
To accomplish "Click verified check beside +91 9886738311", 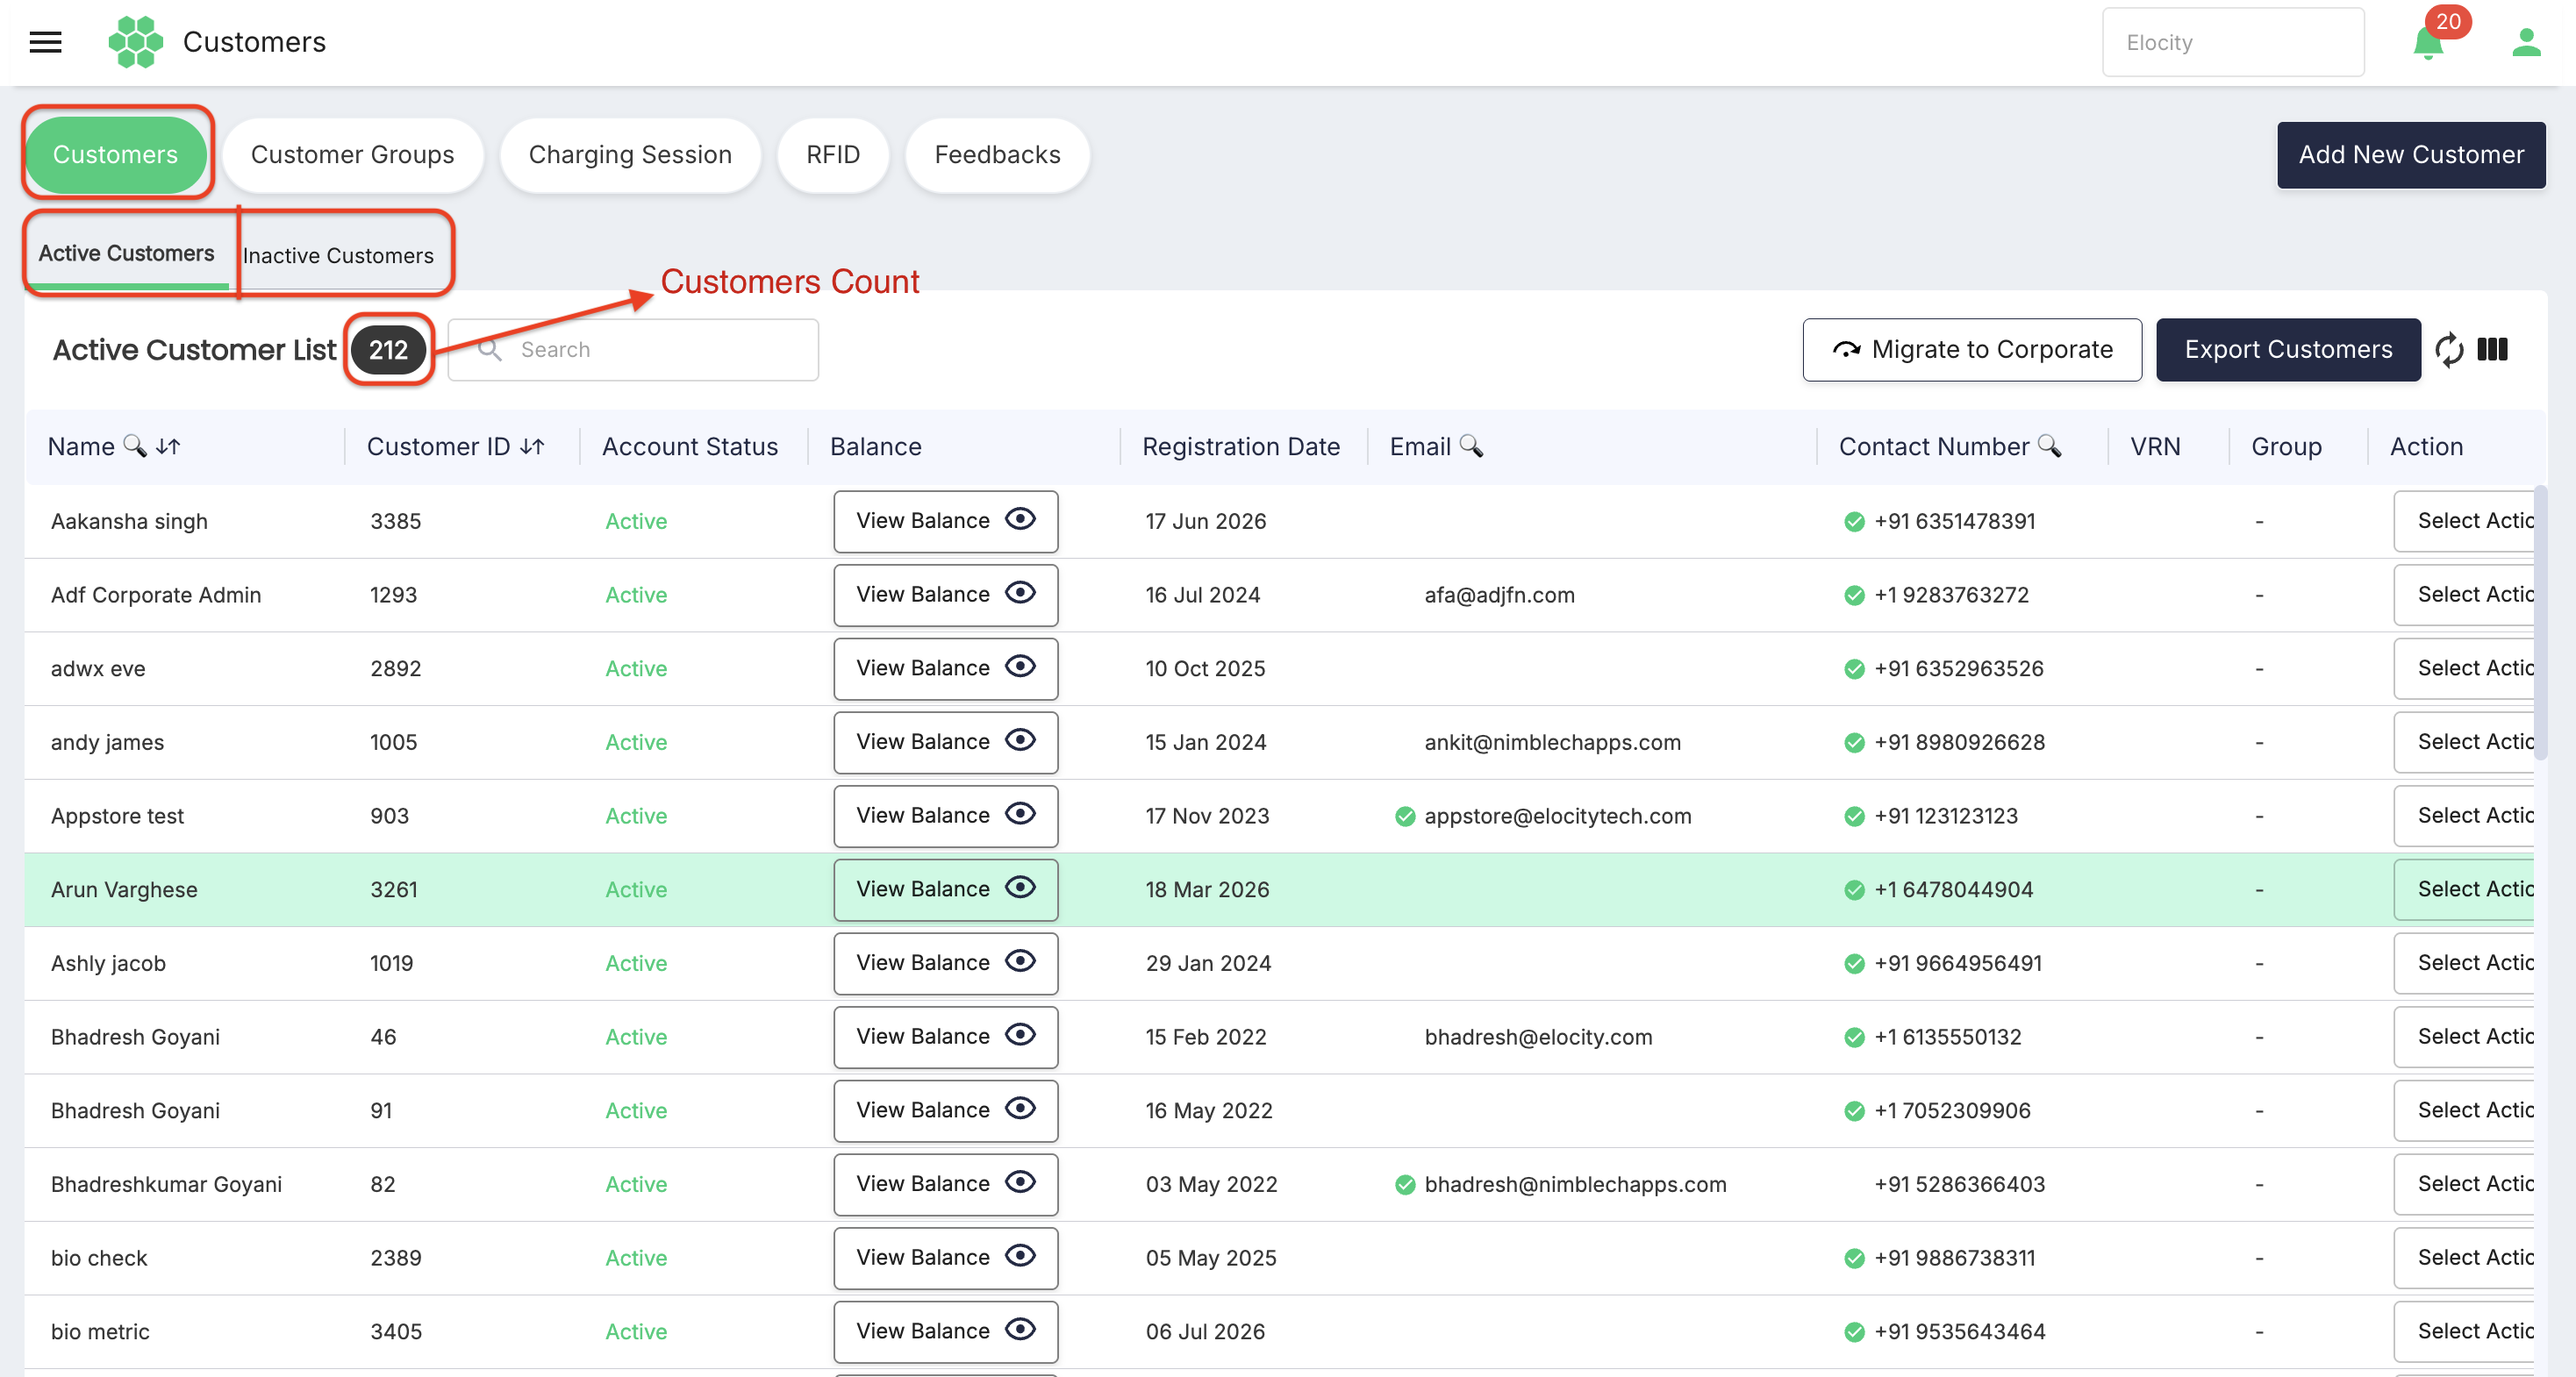I will (x=1854, y=1258).
